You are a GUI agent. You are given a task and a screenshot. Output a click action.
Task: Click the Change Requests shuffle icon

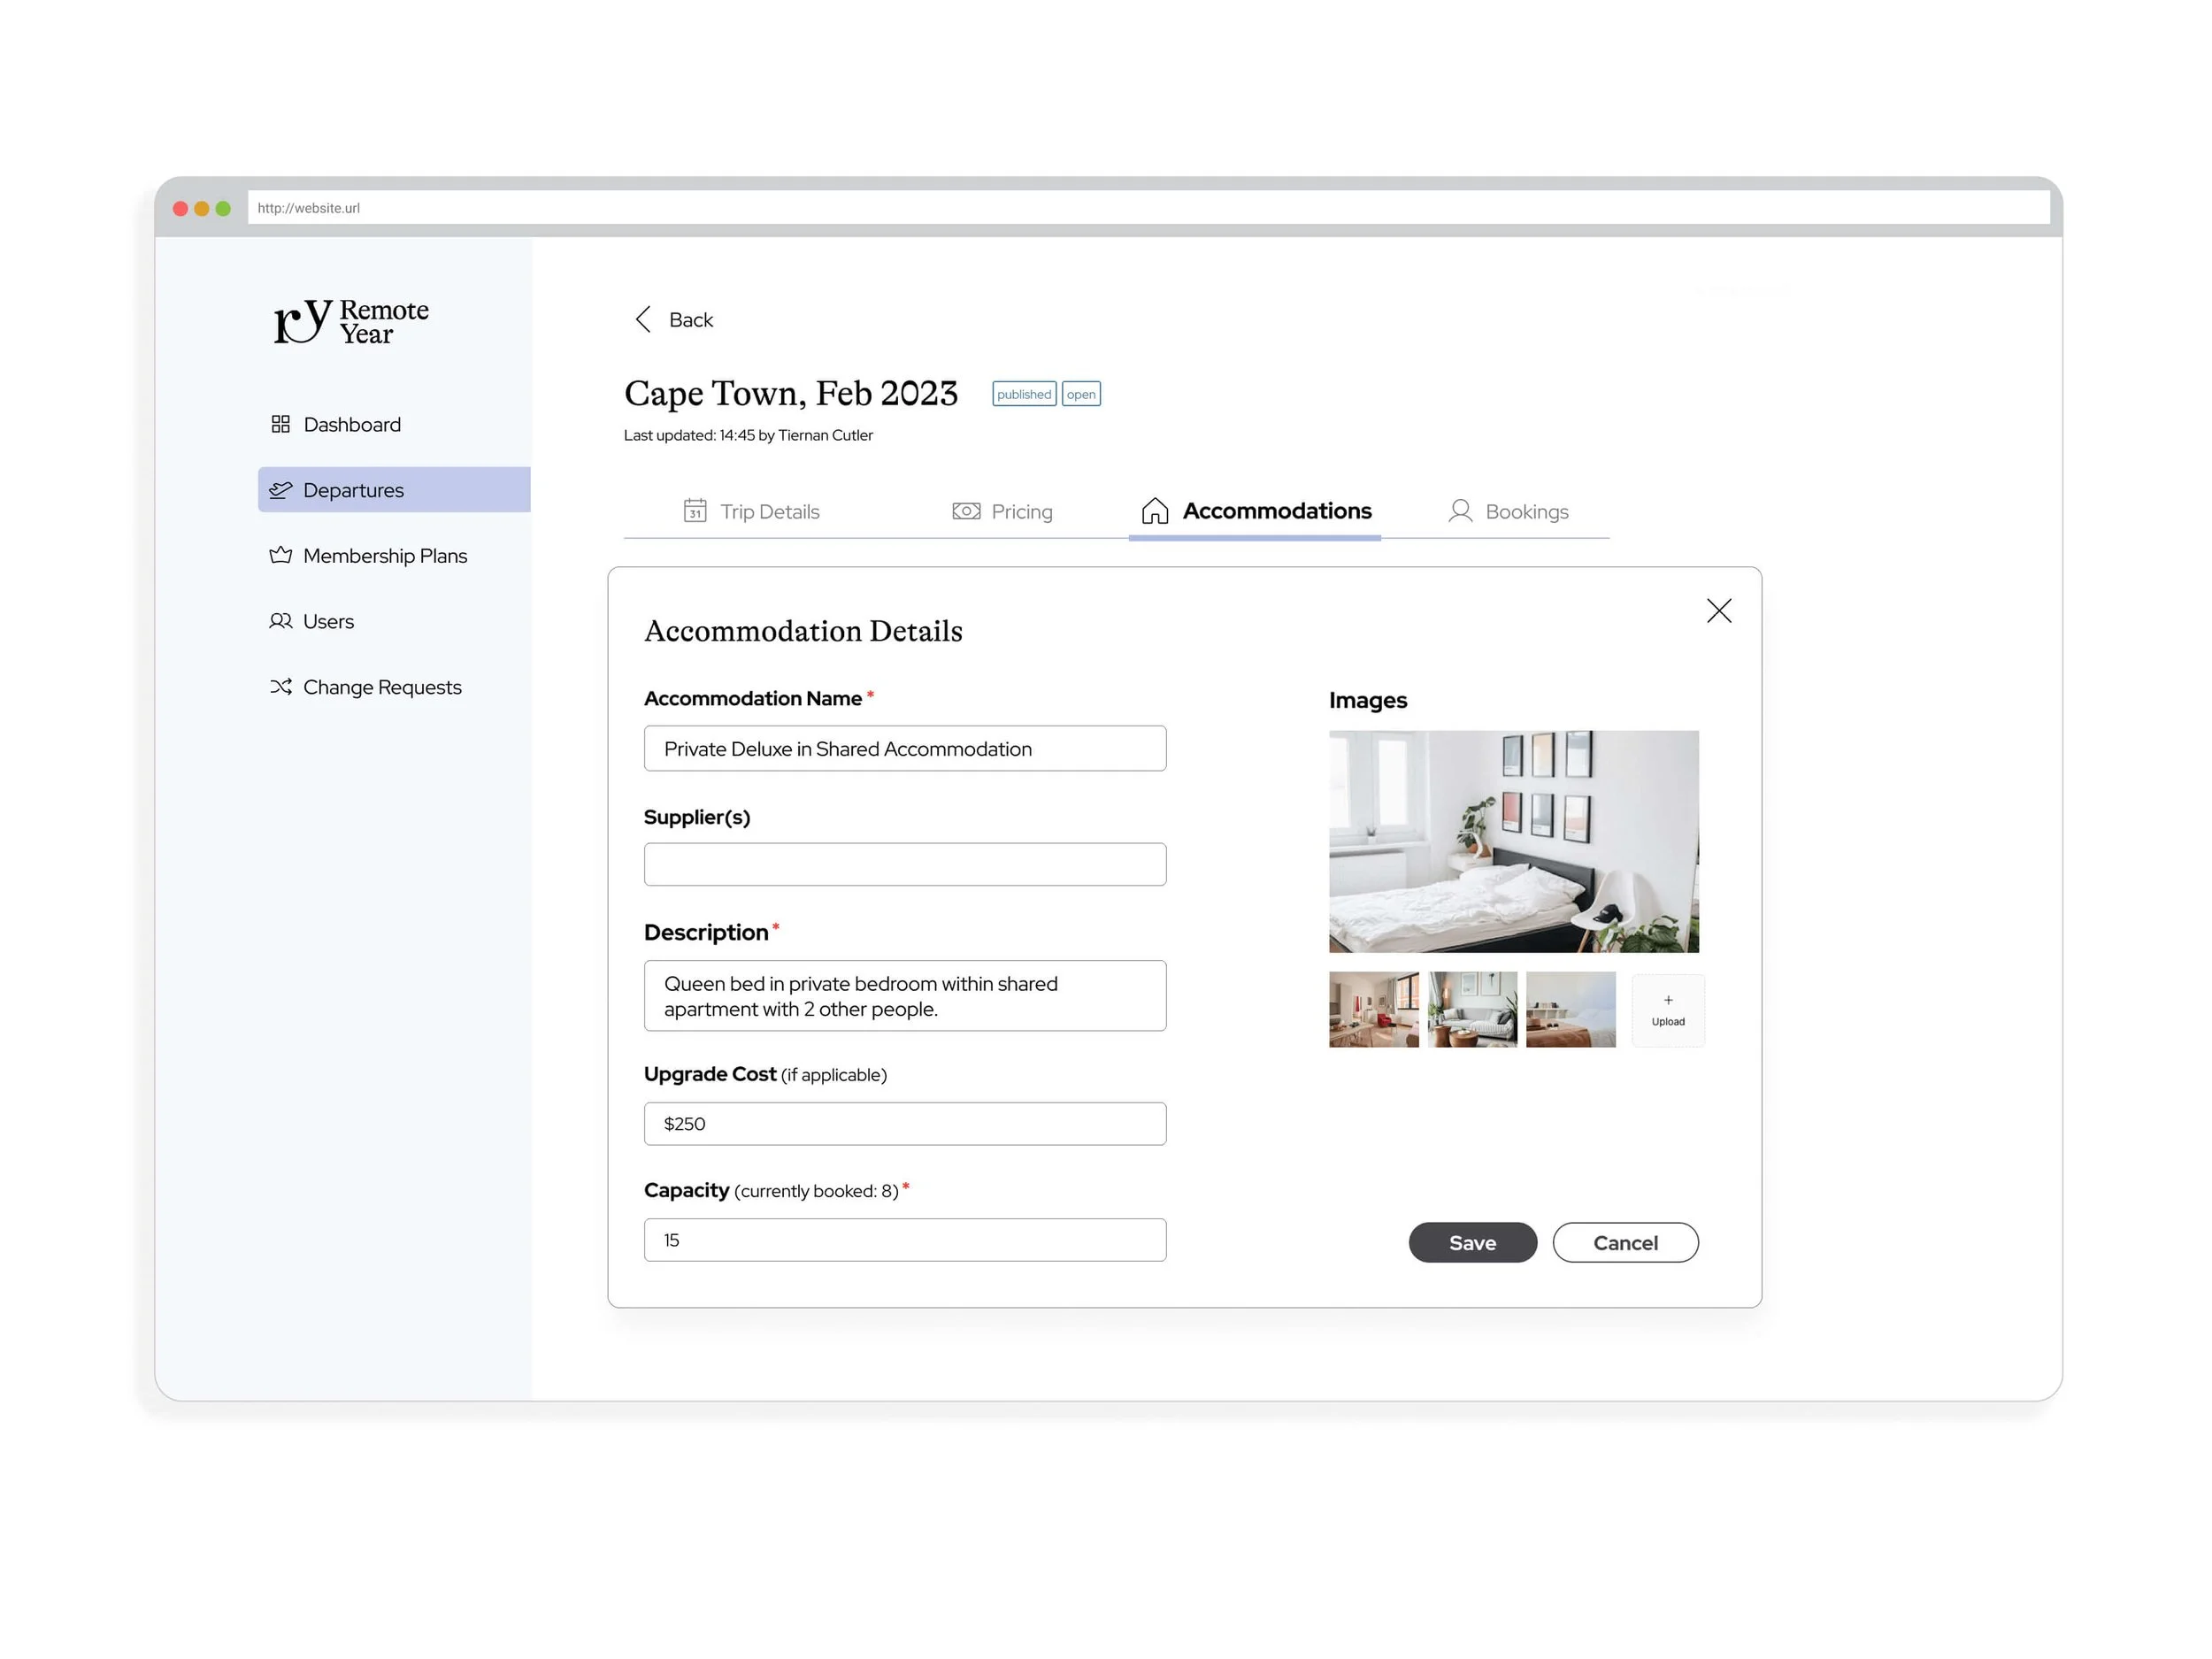281,687
